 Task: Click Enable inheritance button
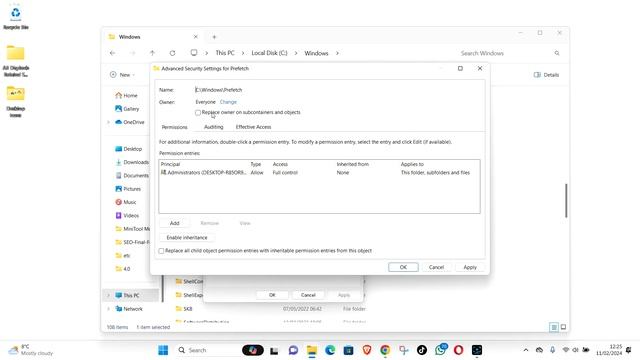point(187,238)
